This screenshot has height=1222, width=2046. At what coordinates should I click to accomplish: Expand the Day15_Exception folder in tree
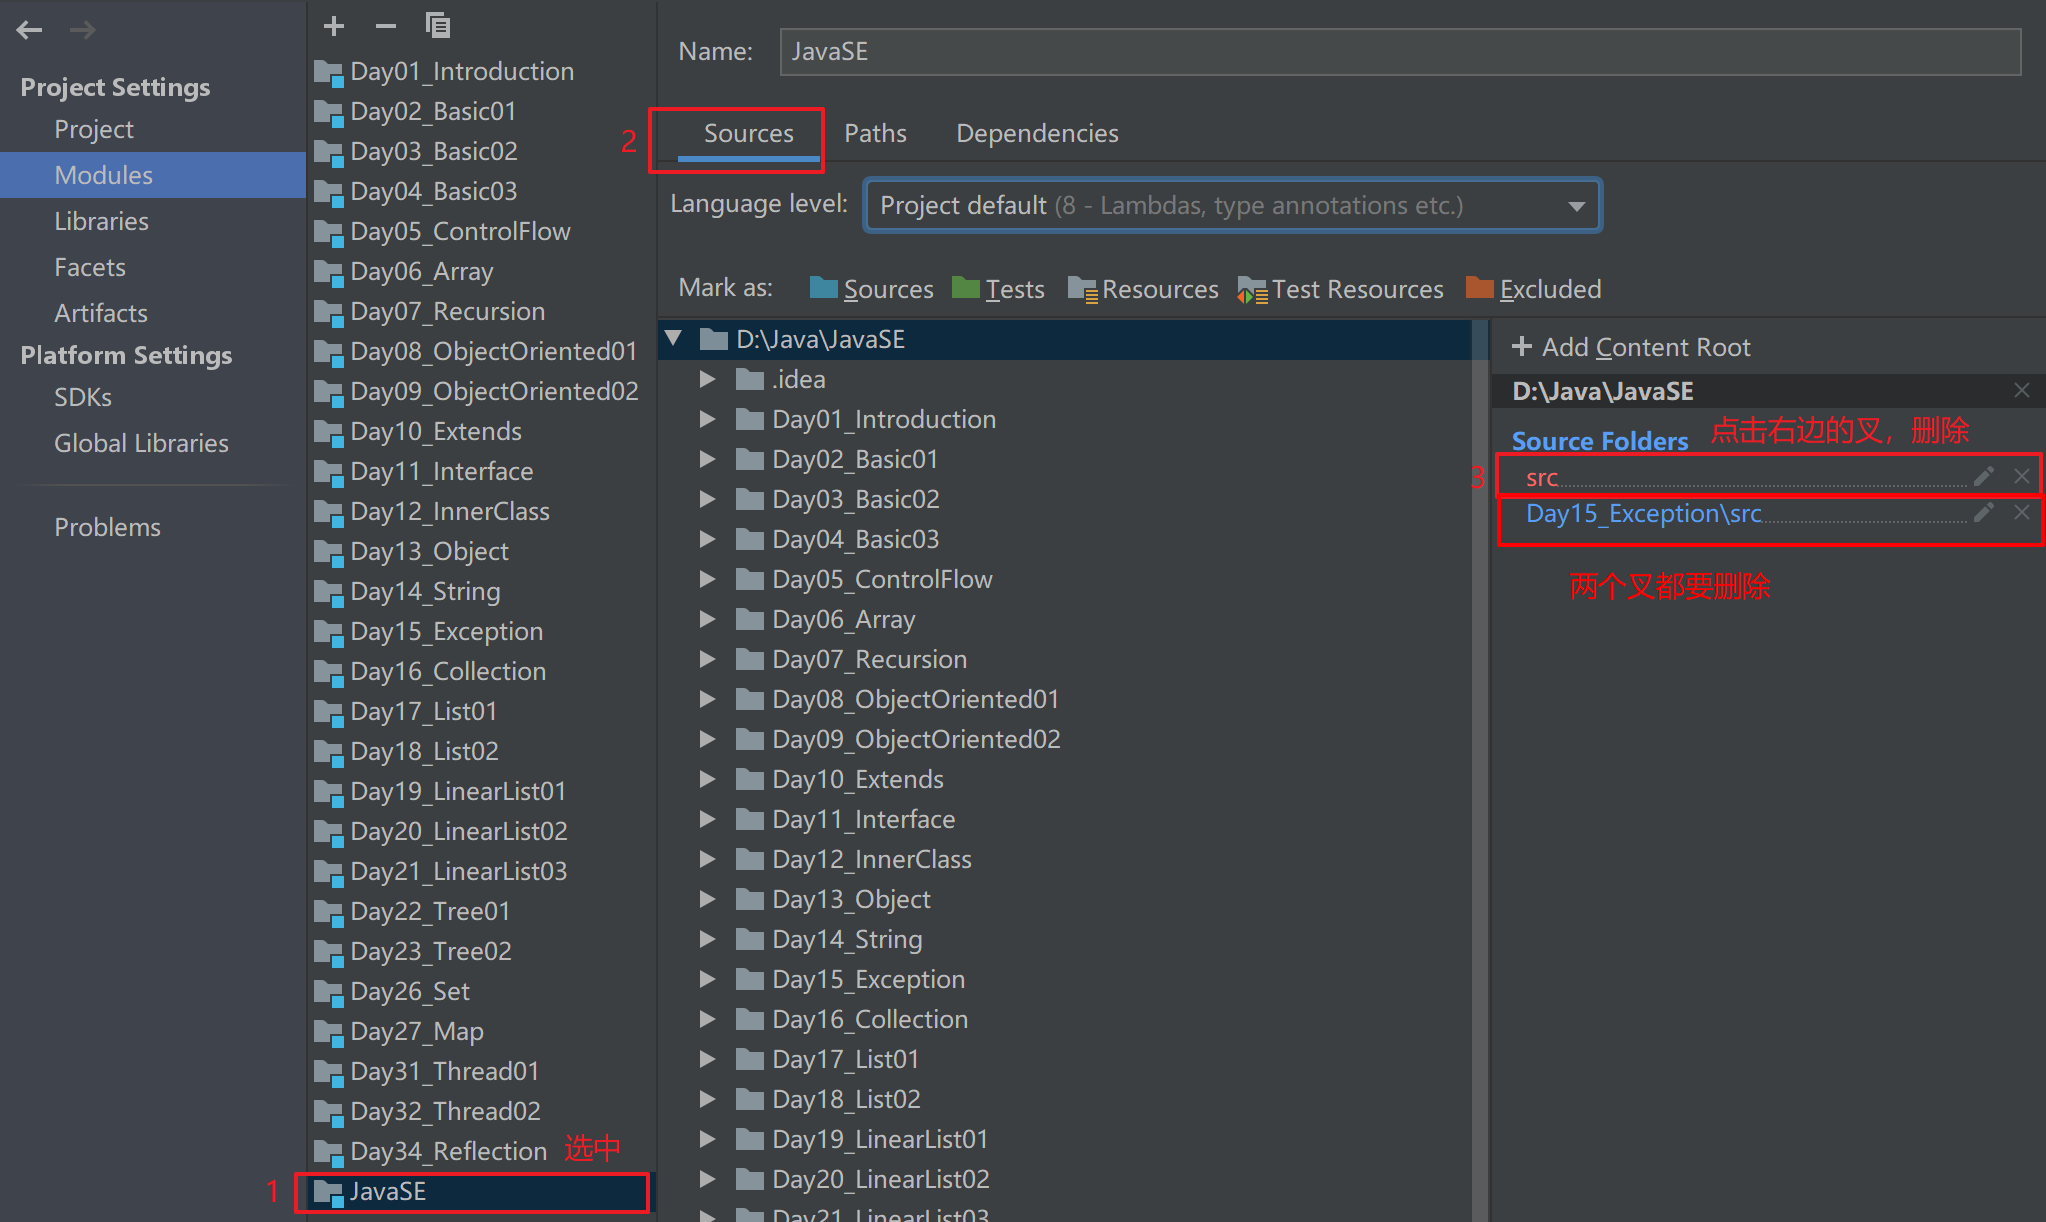pyautogui.click(x=707, y=979)
